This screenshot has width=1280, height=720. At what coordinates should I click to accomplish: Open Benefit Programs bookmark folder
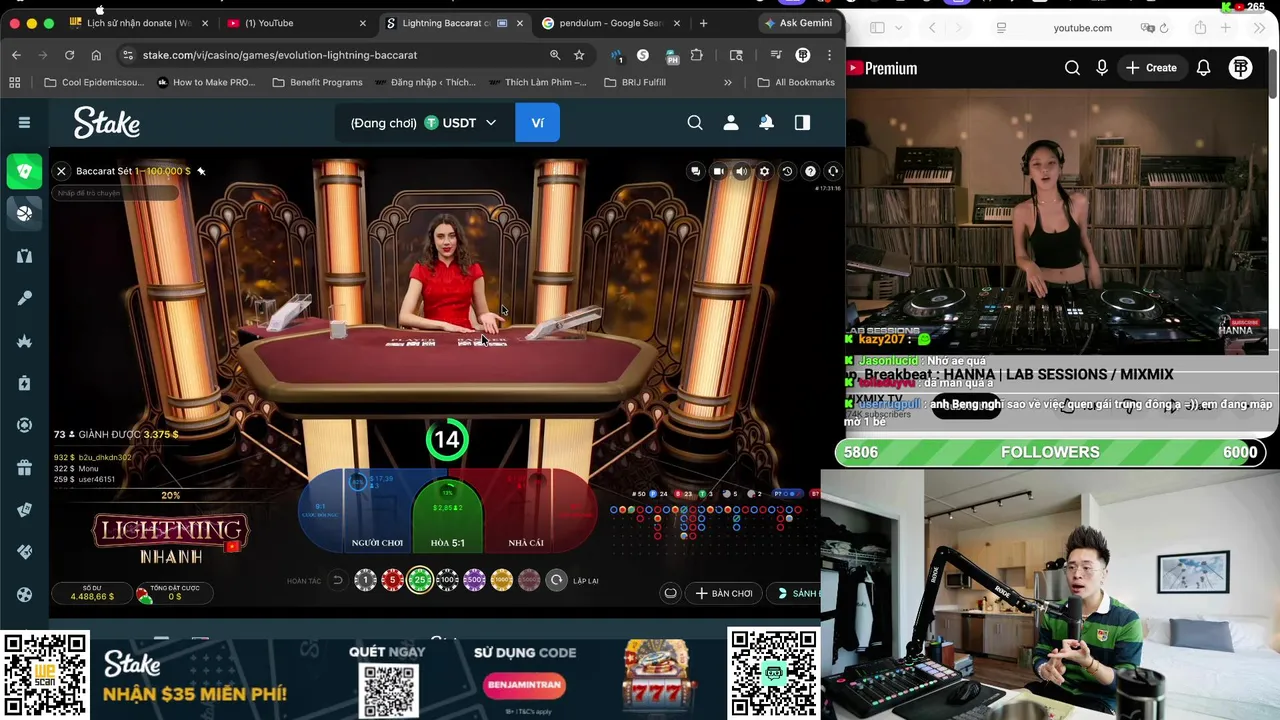(317, 82)
